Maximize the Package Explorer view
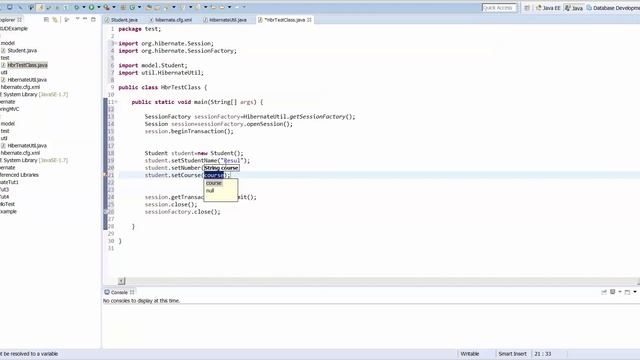Viewport: 640px width, 360px height. point(93,19)
